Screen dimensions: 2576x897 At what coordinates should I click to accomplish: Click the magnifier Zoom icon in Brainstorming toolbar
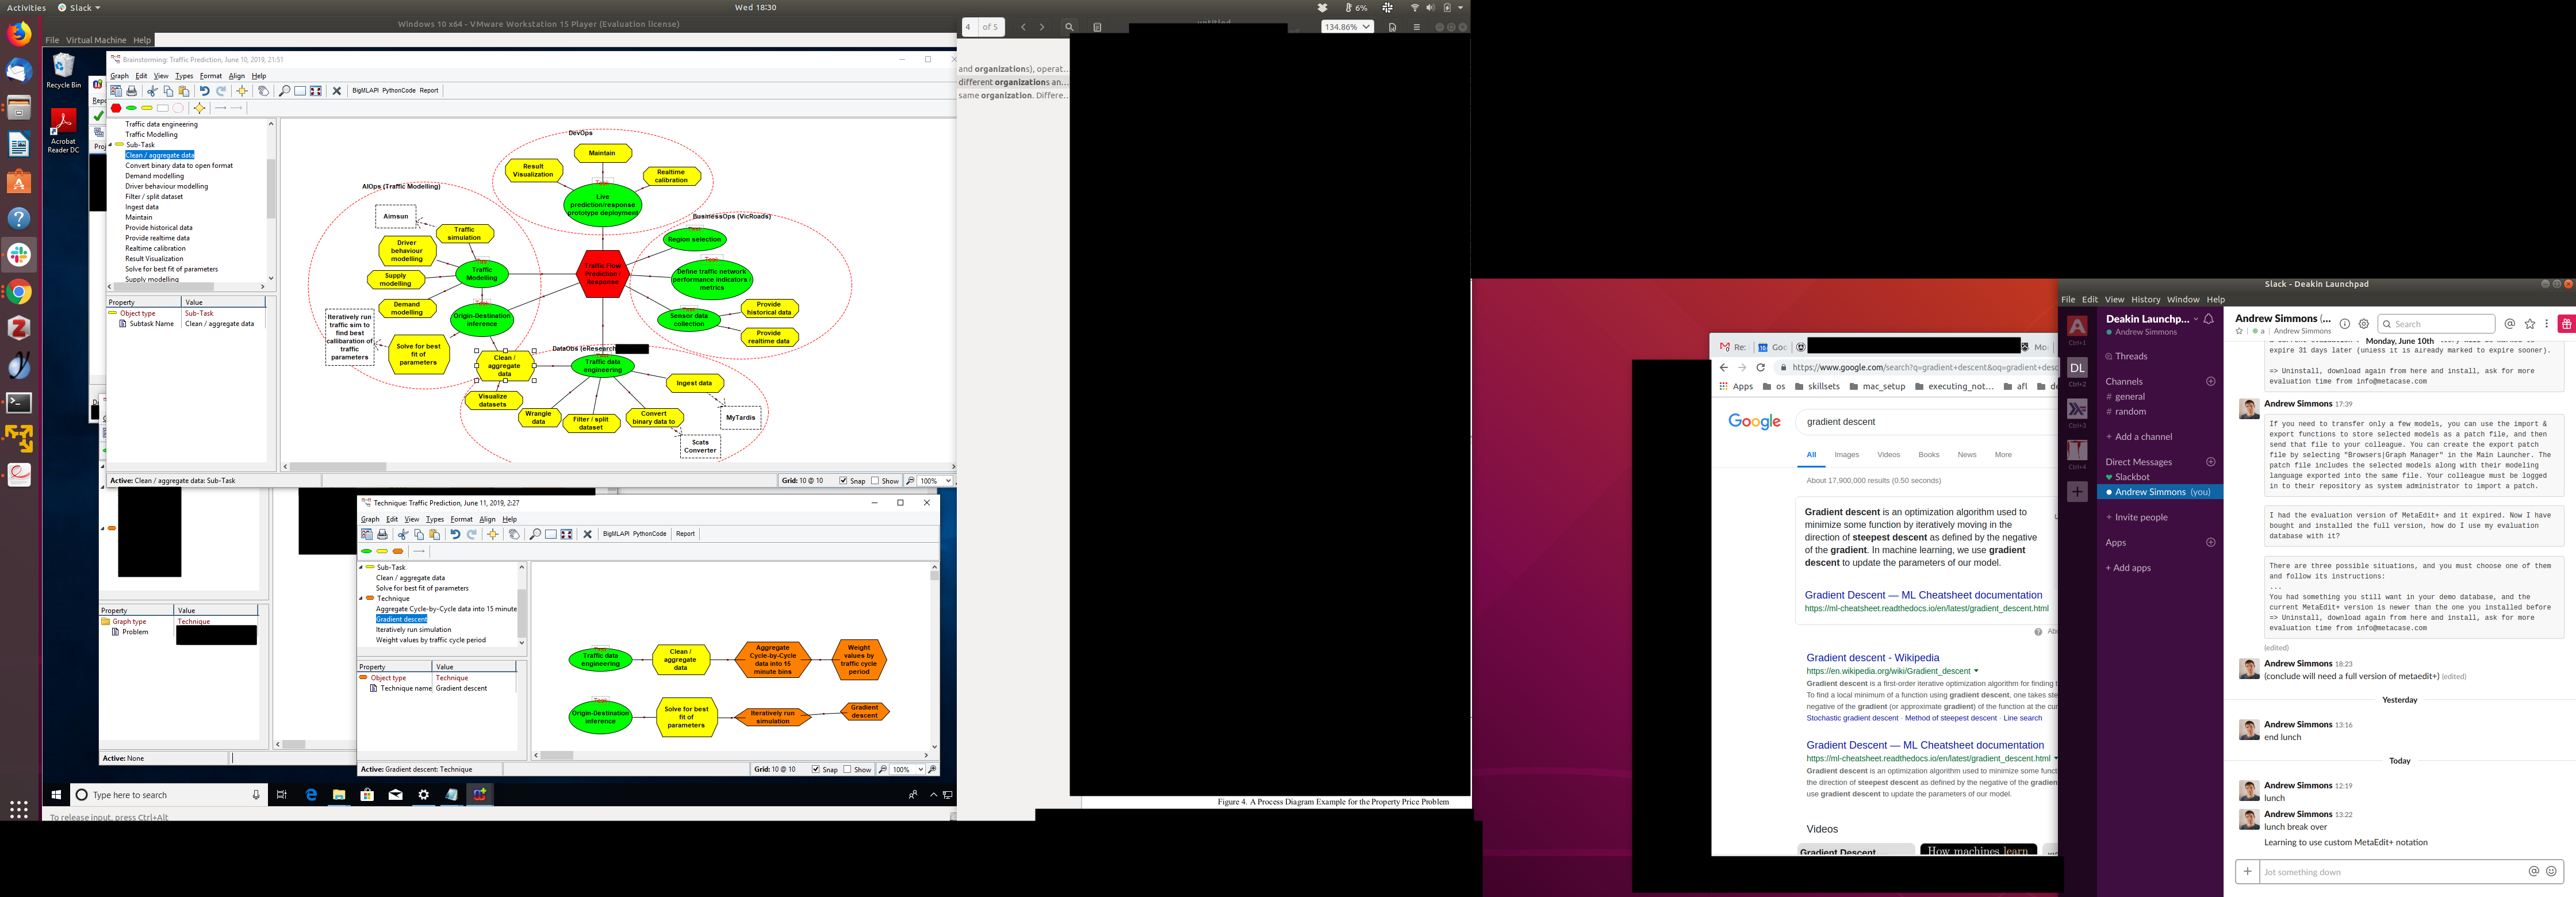click(284, 91)
